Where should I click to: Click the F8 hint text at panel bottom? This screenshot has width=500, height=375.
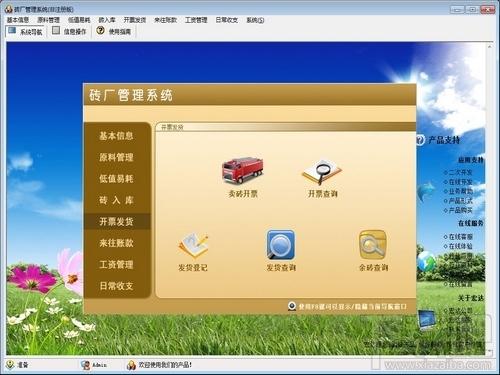(353, 306)
